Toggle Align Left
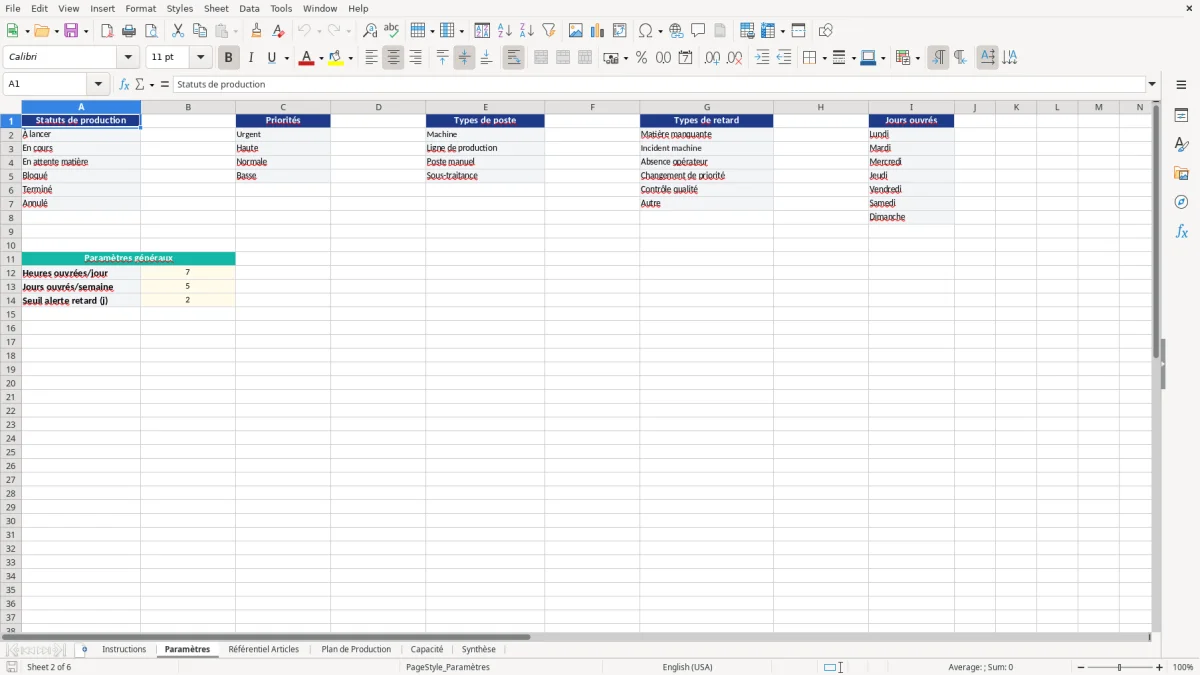This screenshot has width=1200, height=675. click(371, 58)
